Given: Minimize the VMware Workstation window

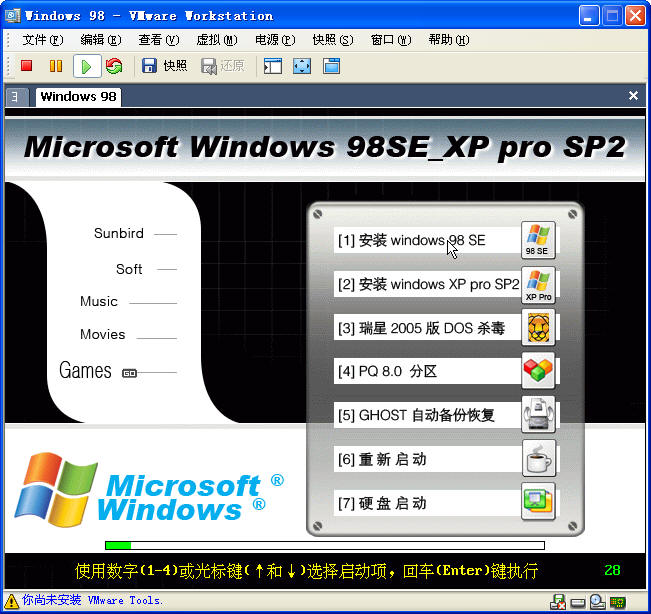Looking at the screenshot, I should pyautogui.click(x=589, y=16).
